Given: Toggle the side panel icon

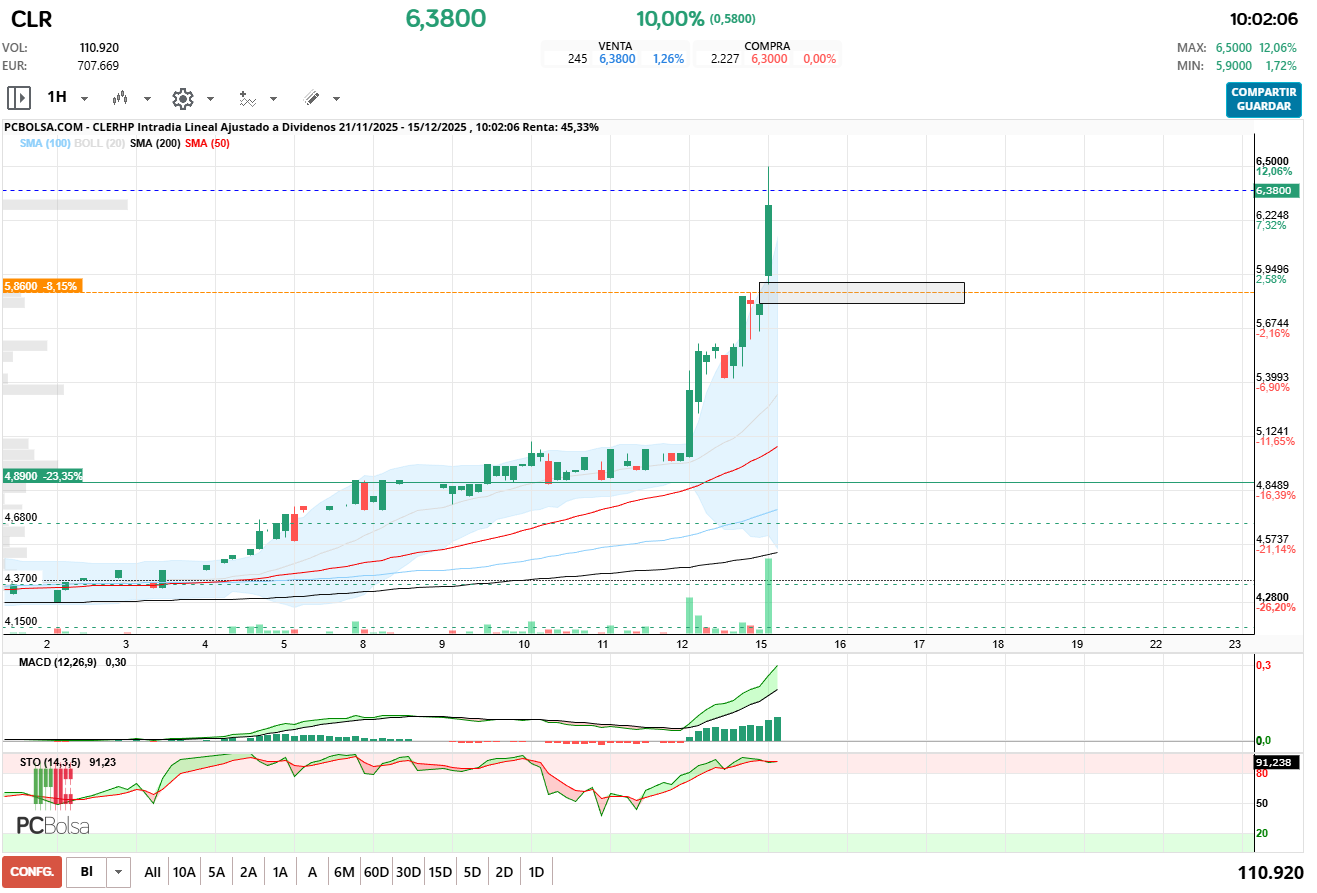Looking at the screenshot, I should 19,98.
